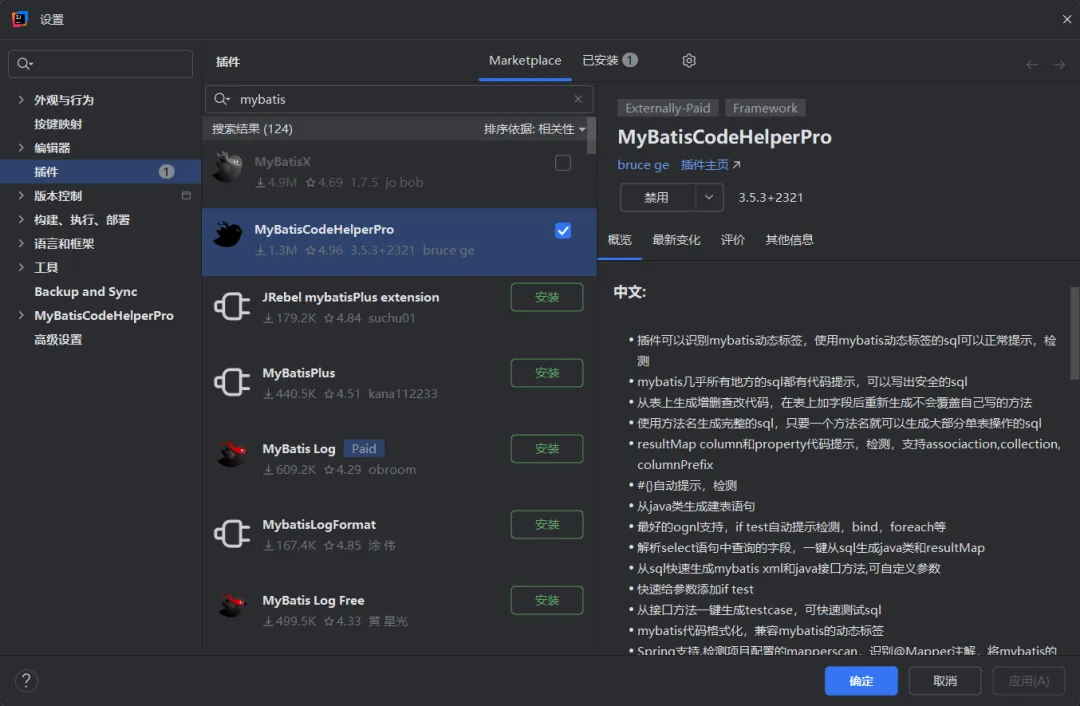This screenshot has width=1080, height=706.
Task: Open the bruce ge vendor link
Action: [643, 165]
